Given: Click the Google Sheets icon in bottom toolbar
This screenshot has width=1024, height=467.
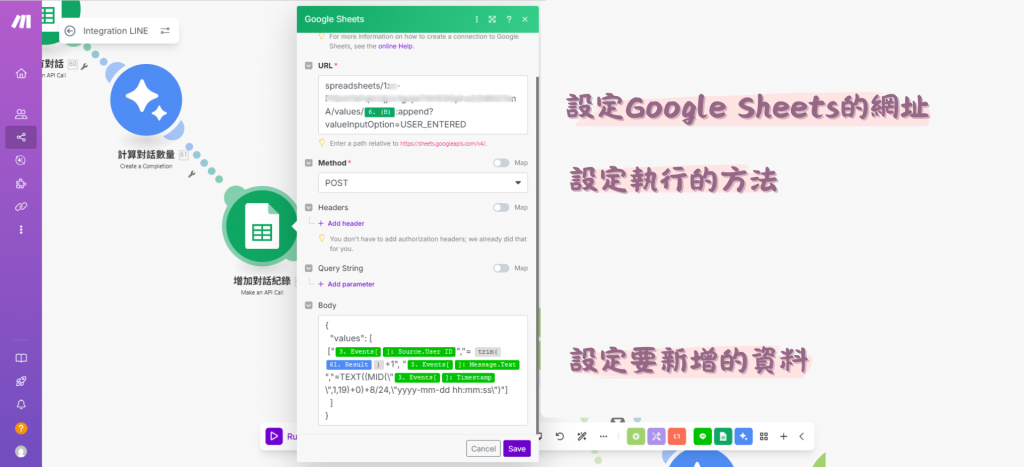Looking at the screenshot, I should point(723,436).
